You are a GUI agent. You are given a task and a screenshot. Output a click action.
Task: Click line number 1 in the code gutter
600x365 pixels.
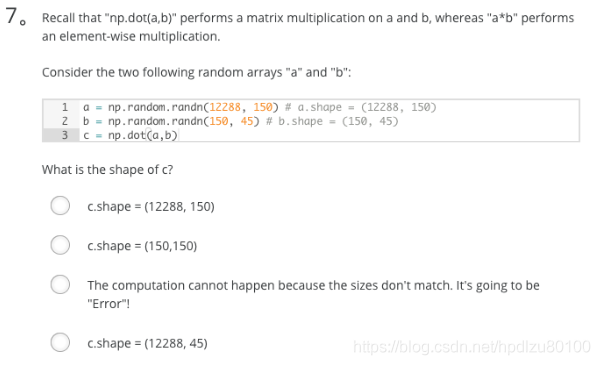pos(65,107)
